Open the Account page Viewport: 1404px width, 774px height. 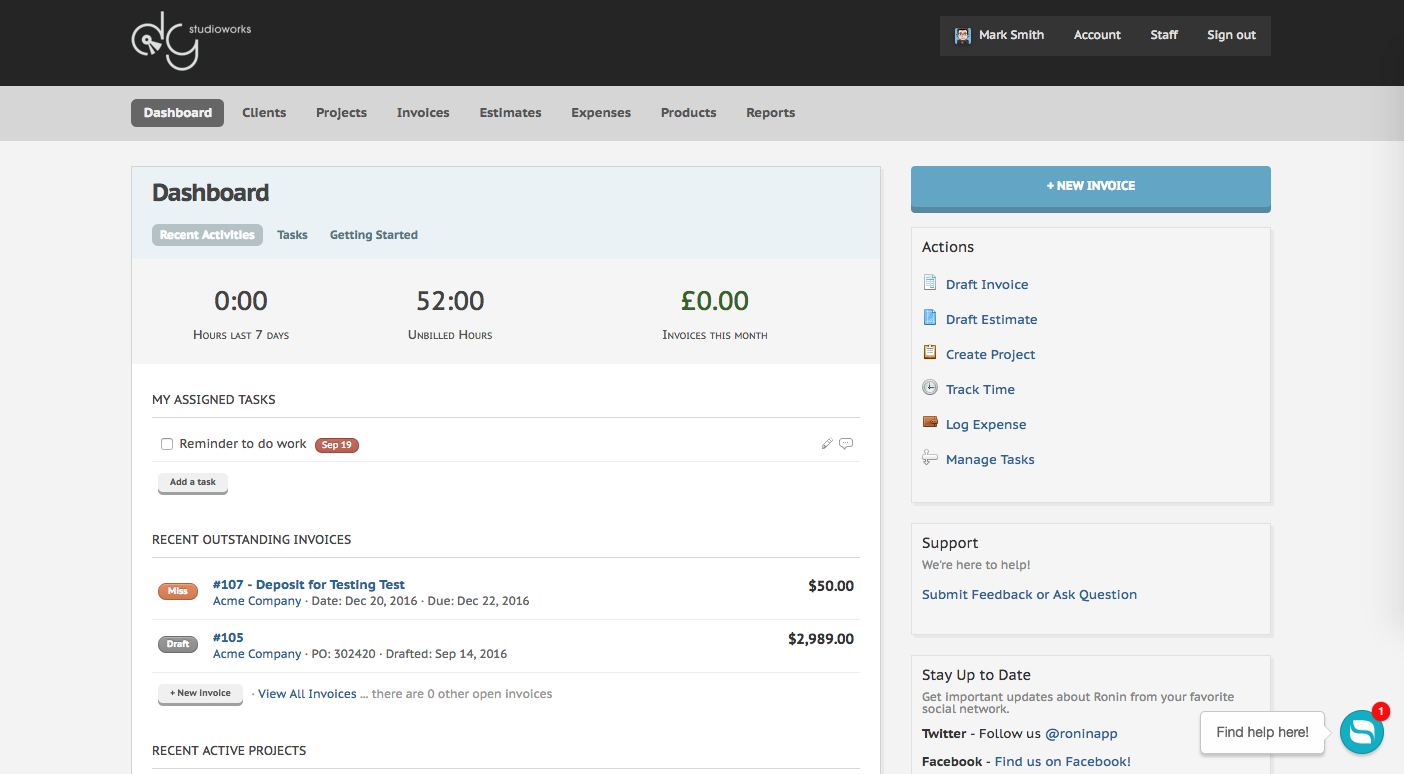click(x=1097, y=35)
